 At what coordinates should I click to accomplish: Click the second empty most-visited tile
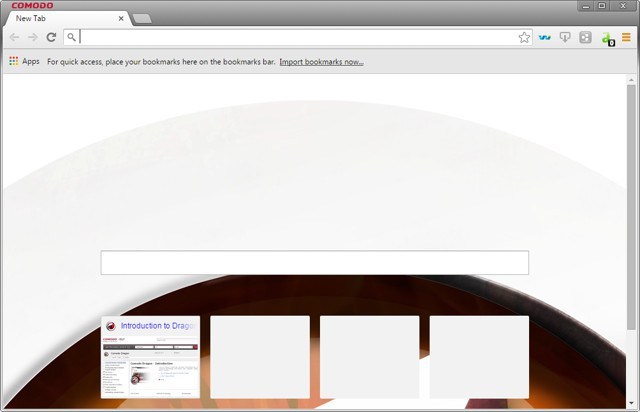click(260, 357)
